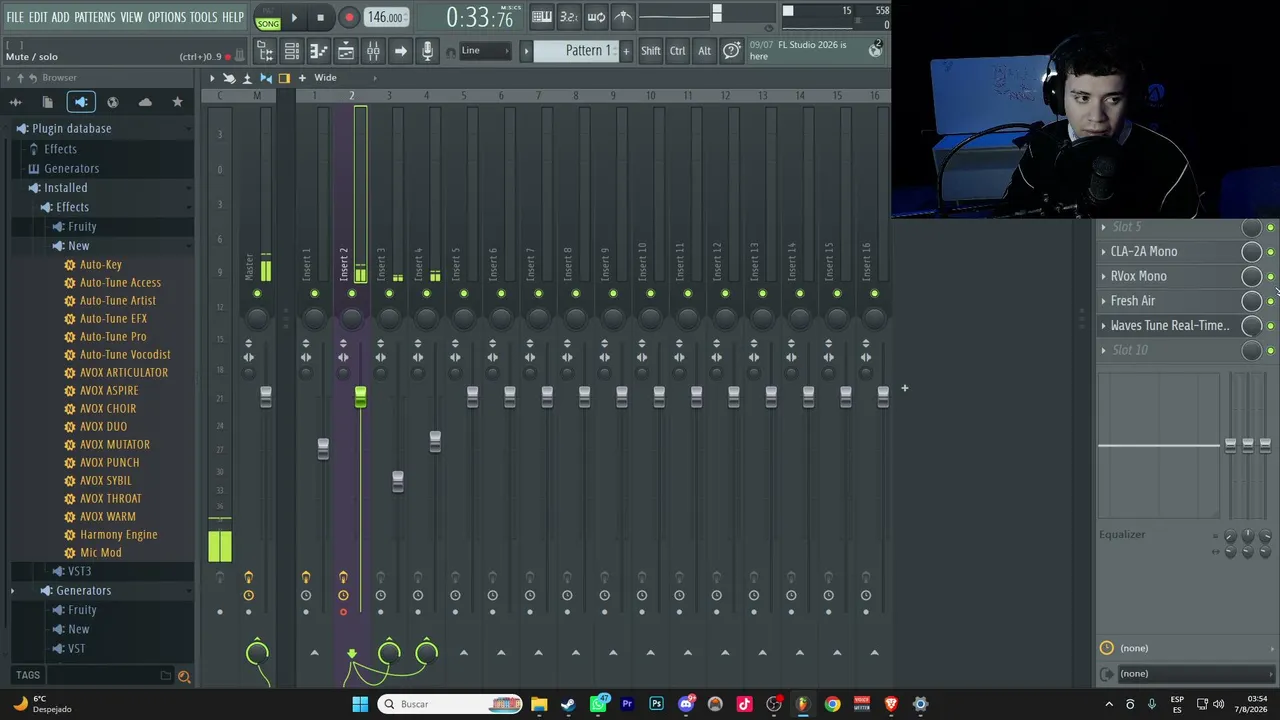Click the Windows Start button
The width and height of the screenshot is (1280, 720).
coord(360,704)
